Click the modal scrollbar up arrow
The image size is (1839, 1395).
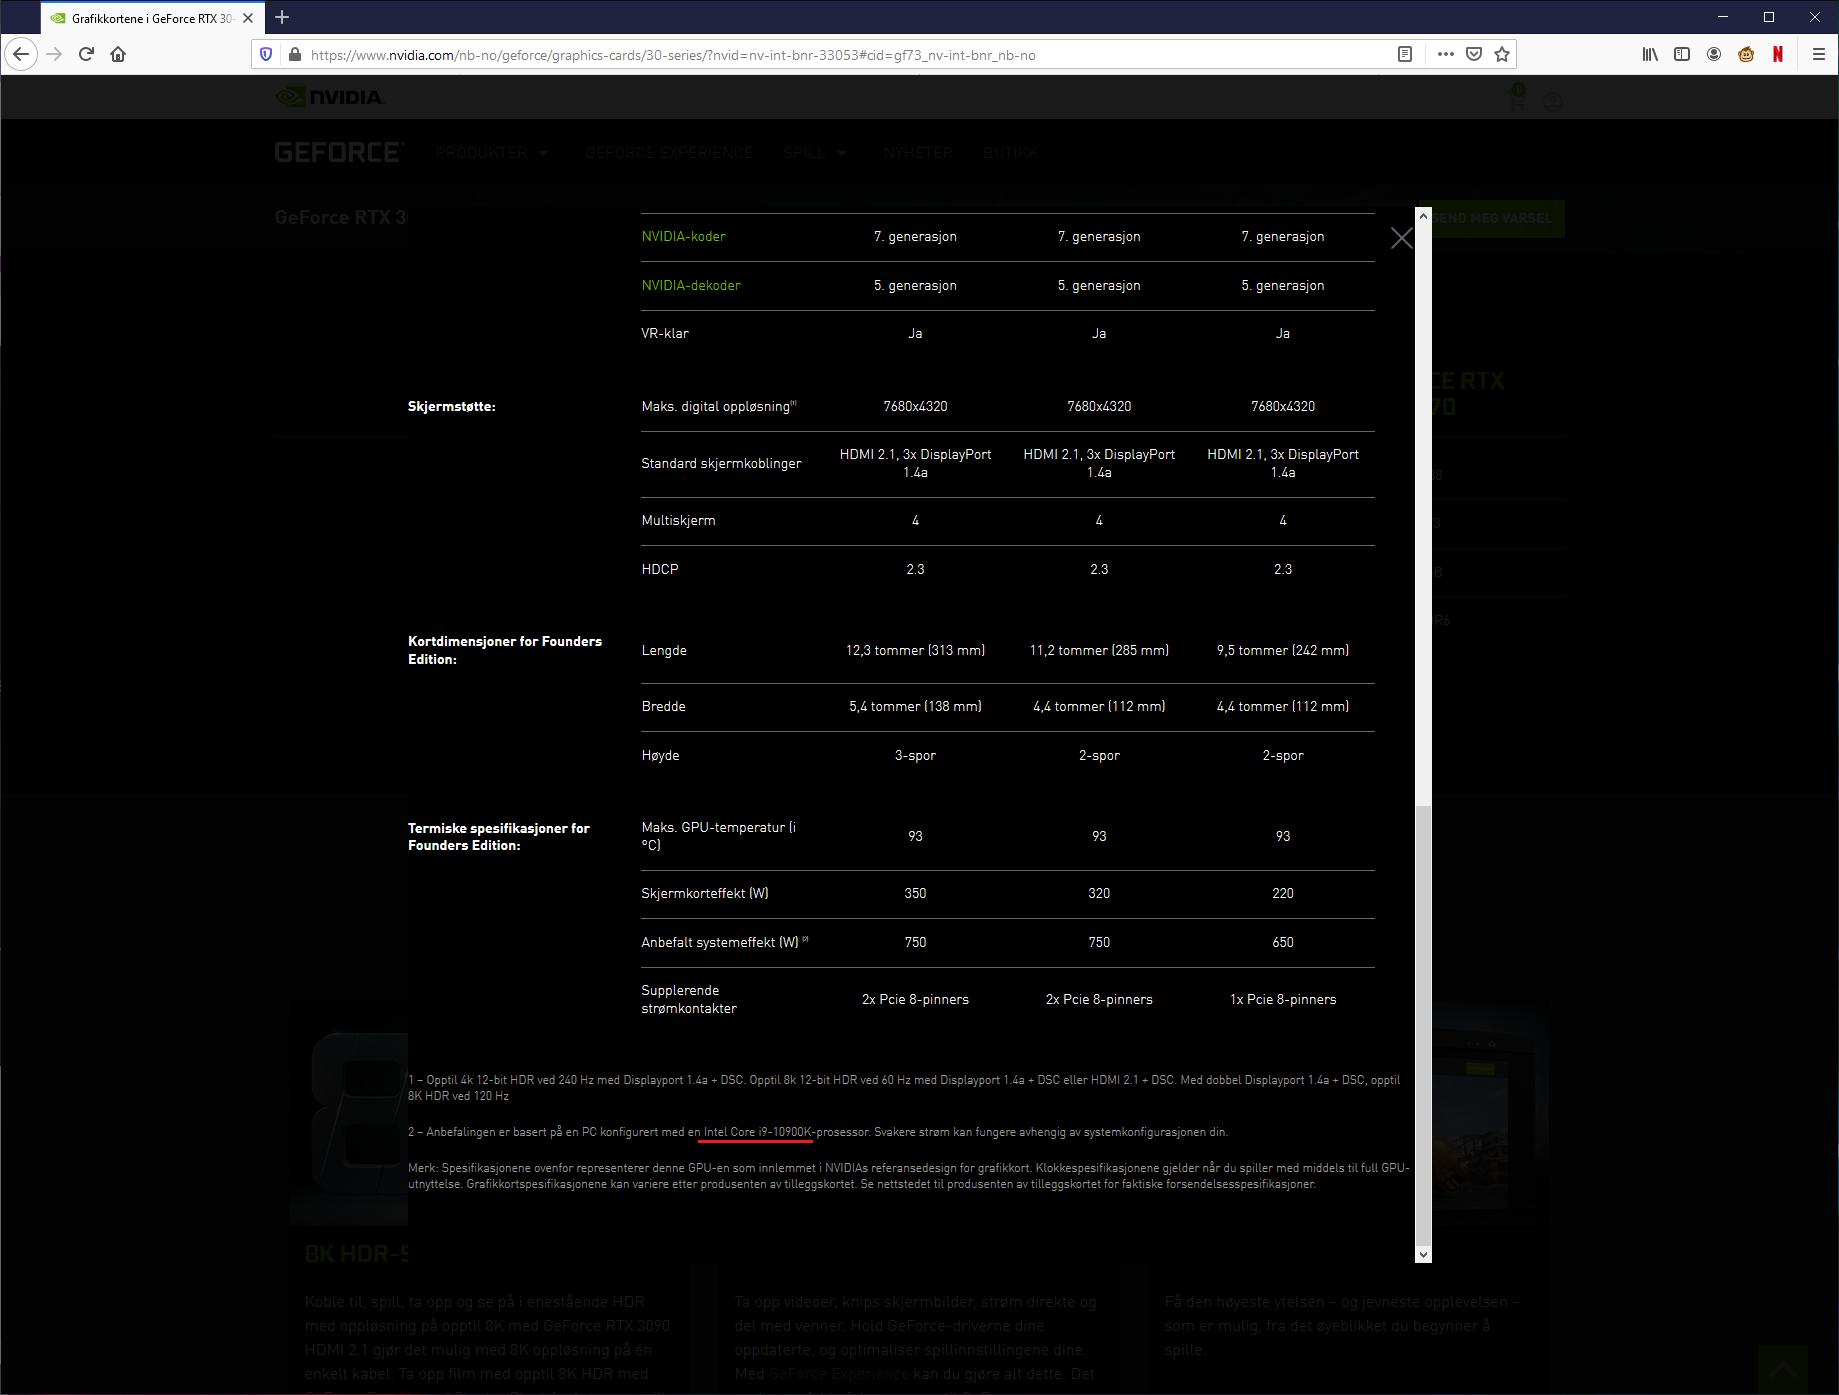[x=1423, y=216]
